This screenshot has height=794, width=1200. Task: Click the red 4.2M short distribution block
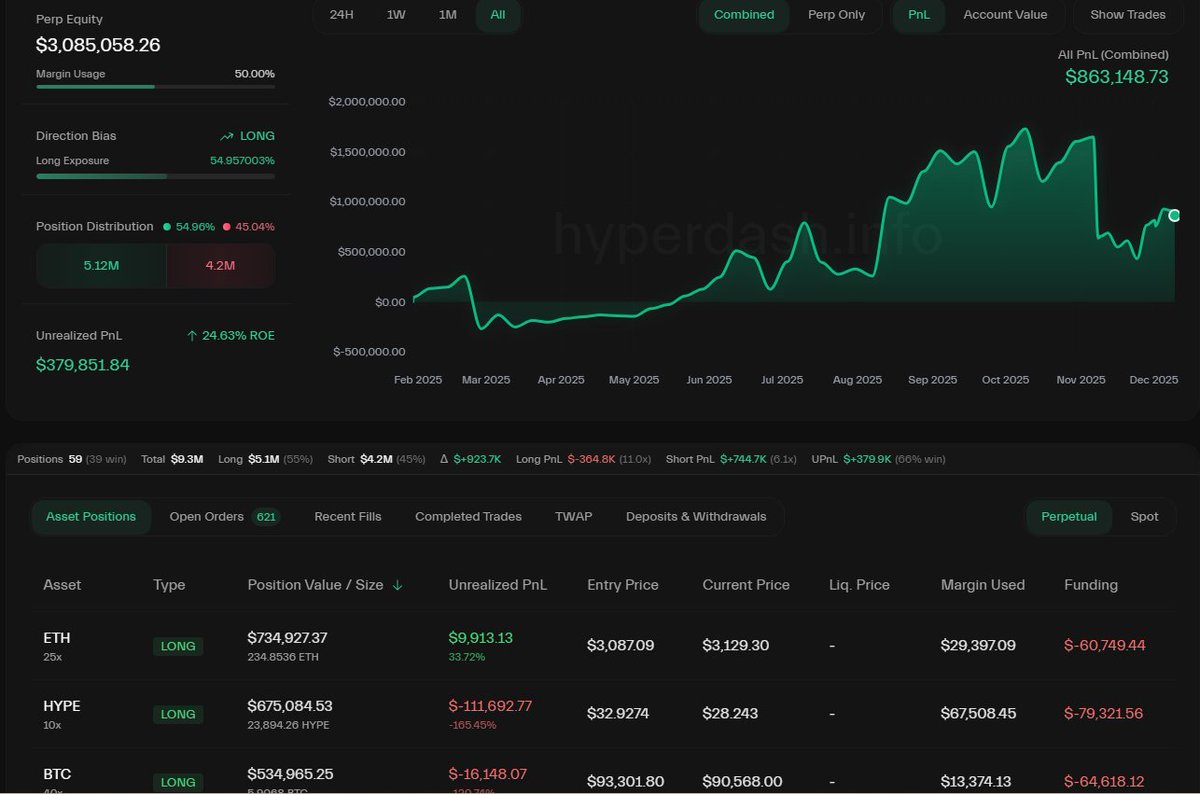pyautogui.click(x=220, y=266)
